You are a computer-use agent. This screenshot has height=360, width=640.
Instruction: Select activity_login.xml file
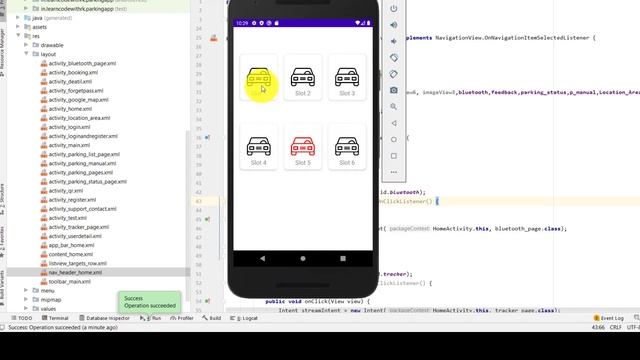65,127
